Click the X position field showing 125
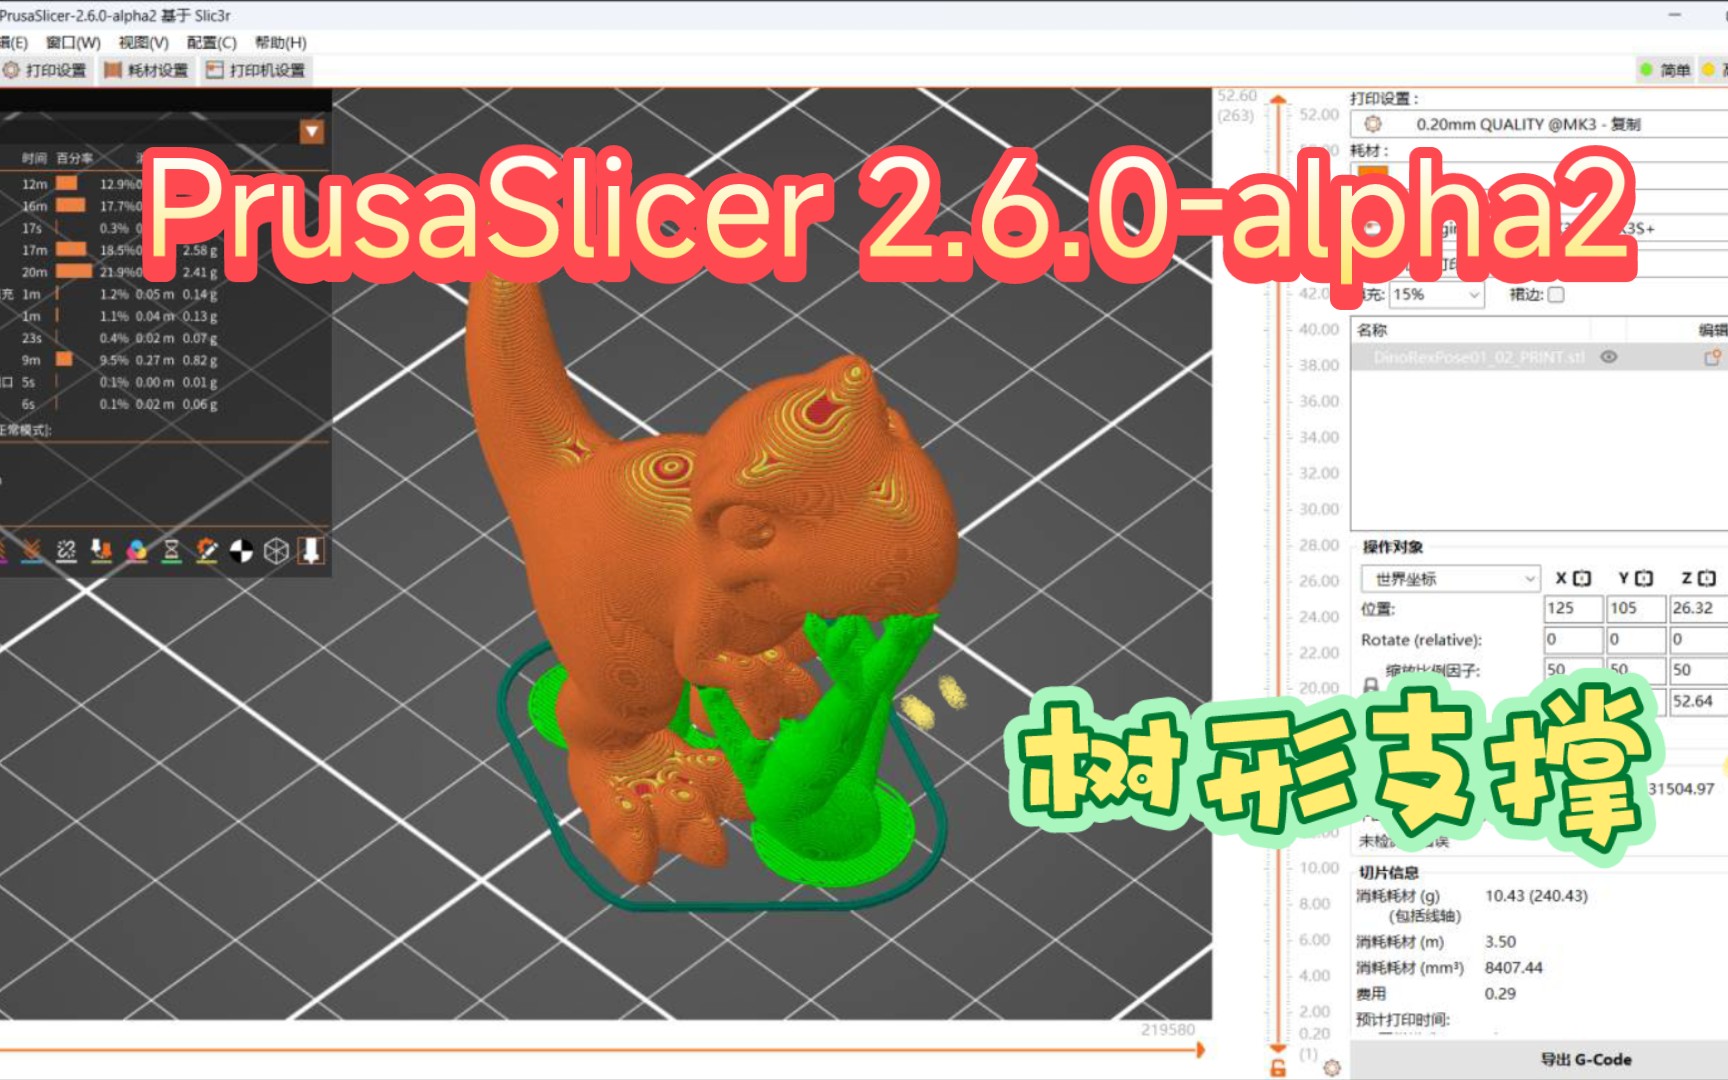The image size is (1728, 1080). click(1573, 608)
